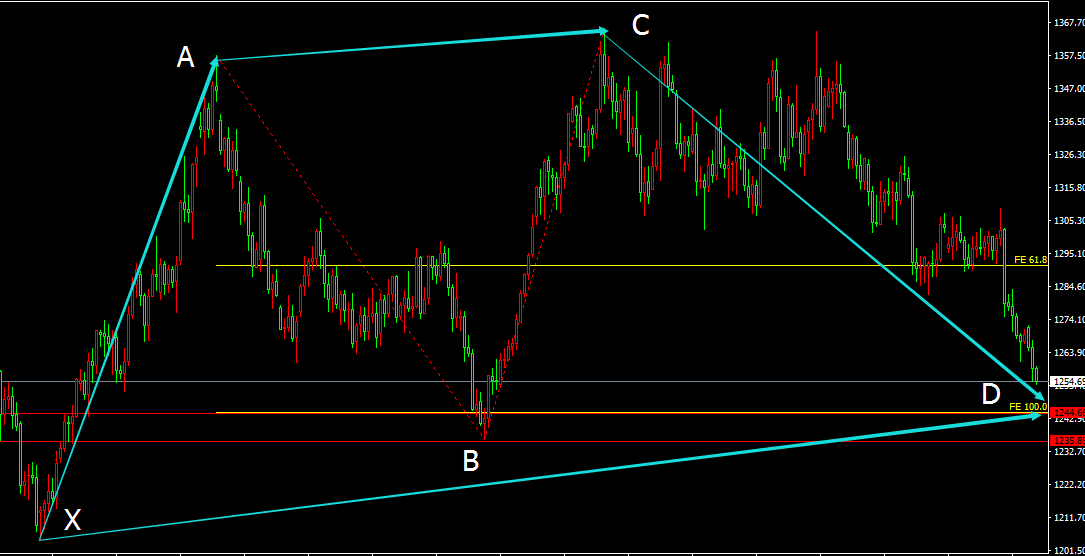This screenshot has height=556, width=1085.
Task: Click the 1315.80 price axis label
Action: [1069, 187]
